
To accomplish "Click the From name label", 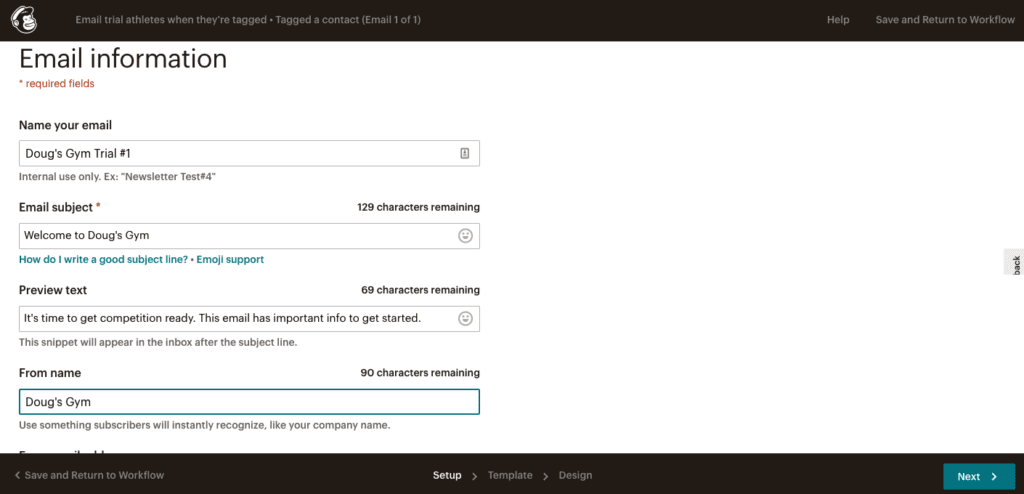I will 50,372.
